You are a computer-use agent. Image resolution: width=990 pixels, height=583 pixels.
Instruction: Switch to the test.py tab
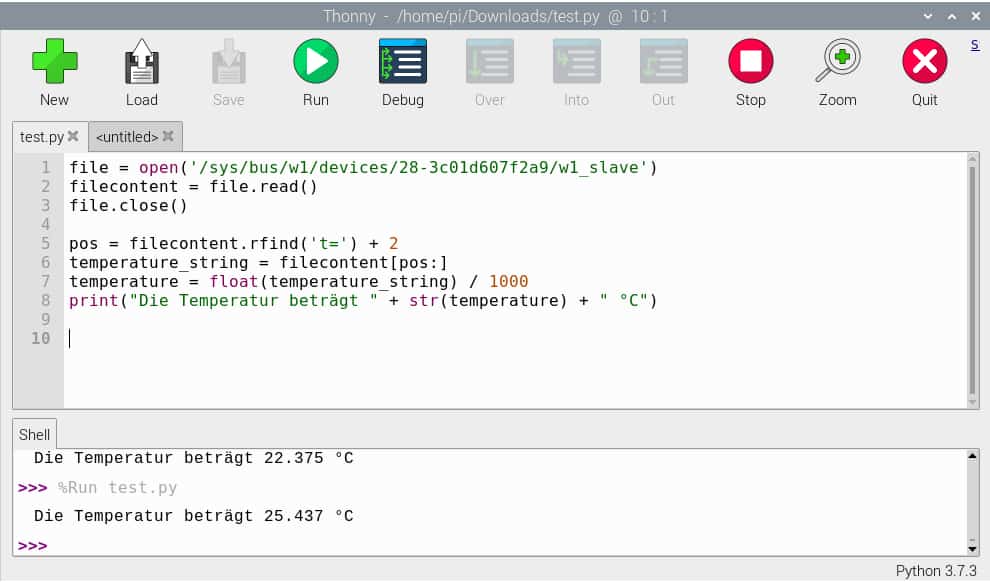click(x=42, y=137)
